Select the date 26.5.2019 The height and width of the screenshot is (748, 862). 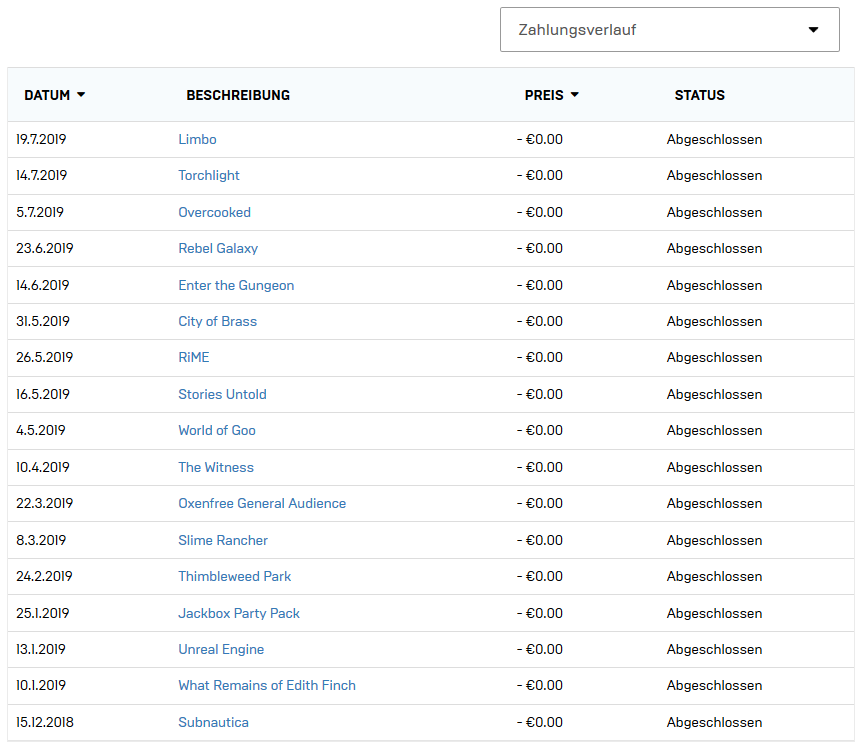[x=45, y=358]
